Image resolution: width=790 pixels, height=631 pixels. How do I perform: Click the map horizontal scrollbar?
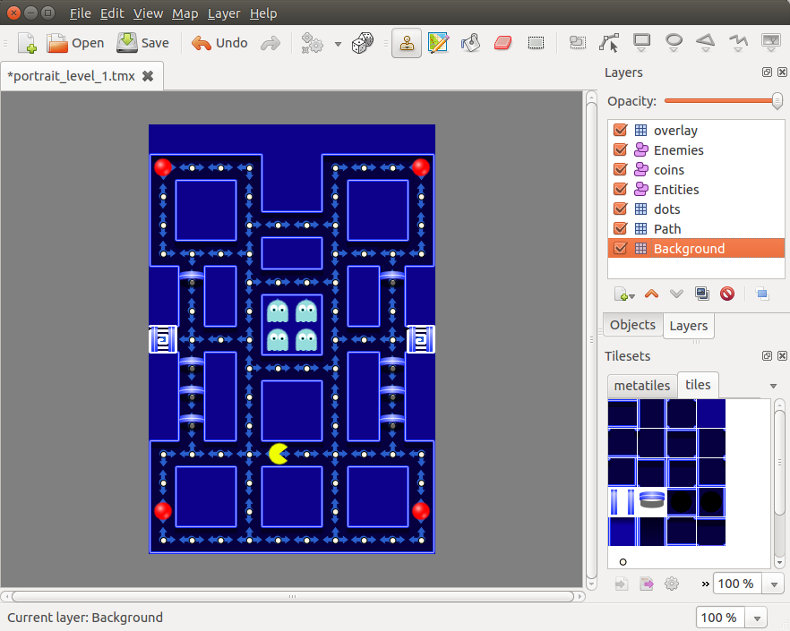[x=293, y=596]
